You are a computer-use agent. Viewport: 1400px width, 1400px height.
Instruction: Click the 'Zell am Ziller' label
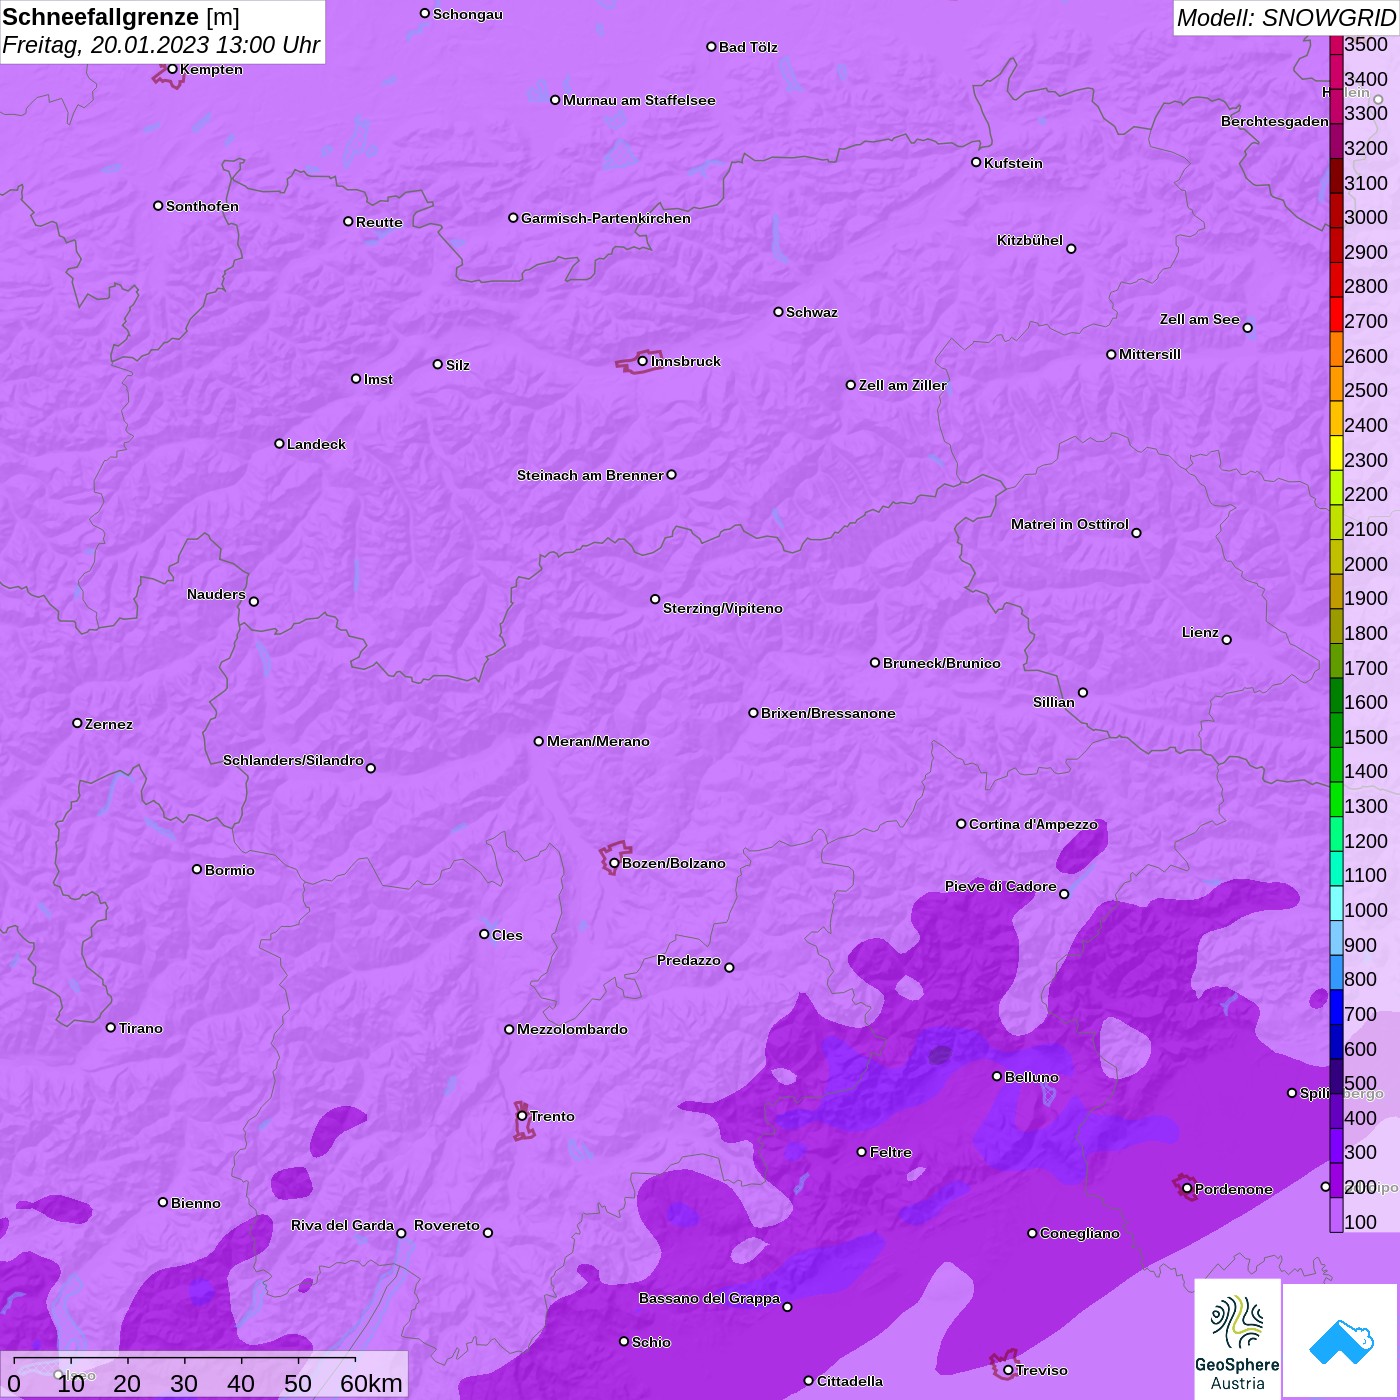(903, 385)
